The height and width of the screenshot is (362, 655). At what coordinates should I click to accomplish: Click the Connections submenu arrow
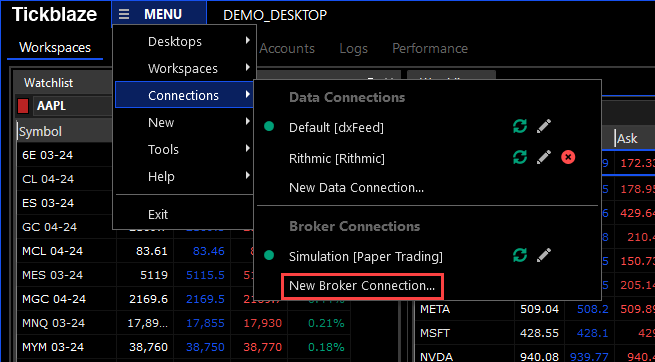tap(248, 94)
